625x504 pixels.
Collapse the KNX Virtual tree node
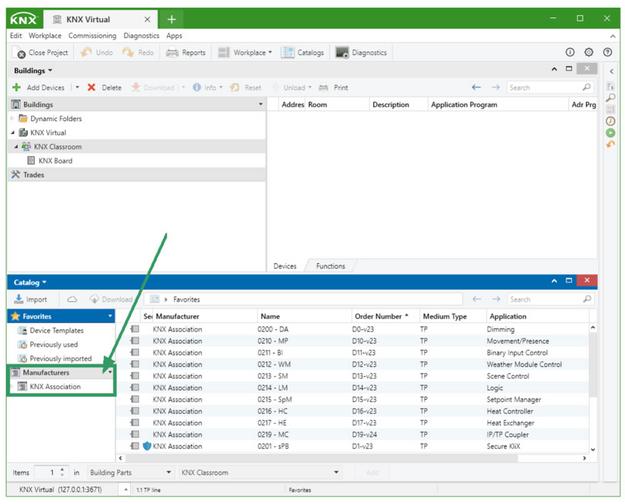13,132
